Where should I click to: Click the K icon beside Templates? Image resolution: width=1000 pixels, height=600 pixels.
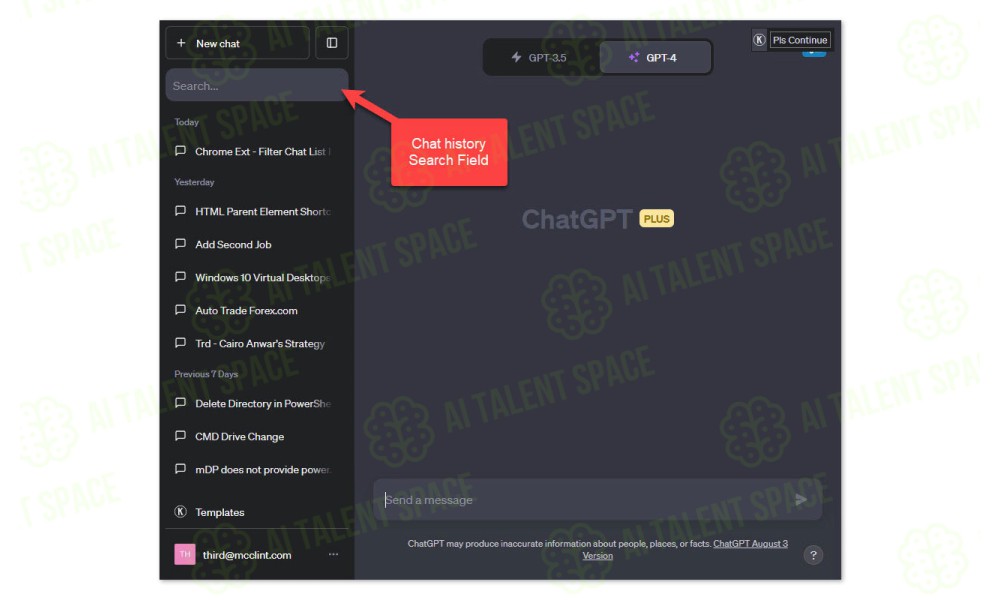[180, 511]
